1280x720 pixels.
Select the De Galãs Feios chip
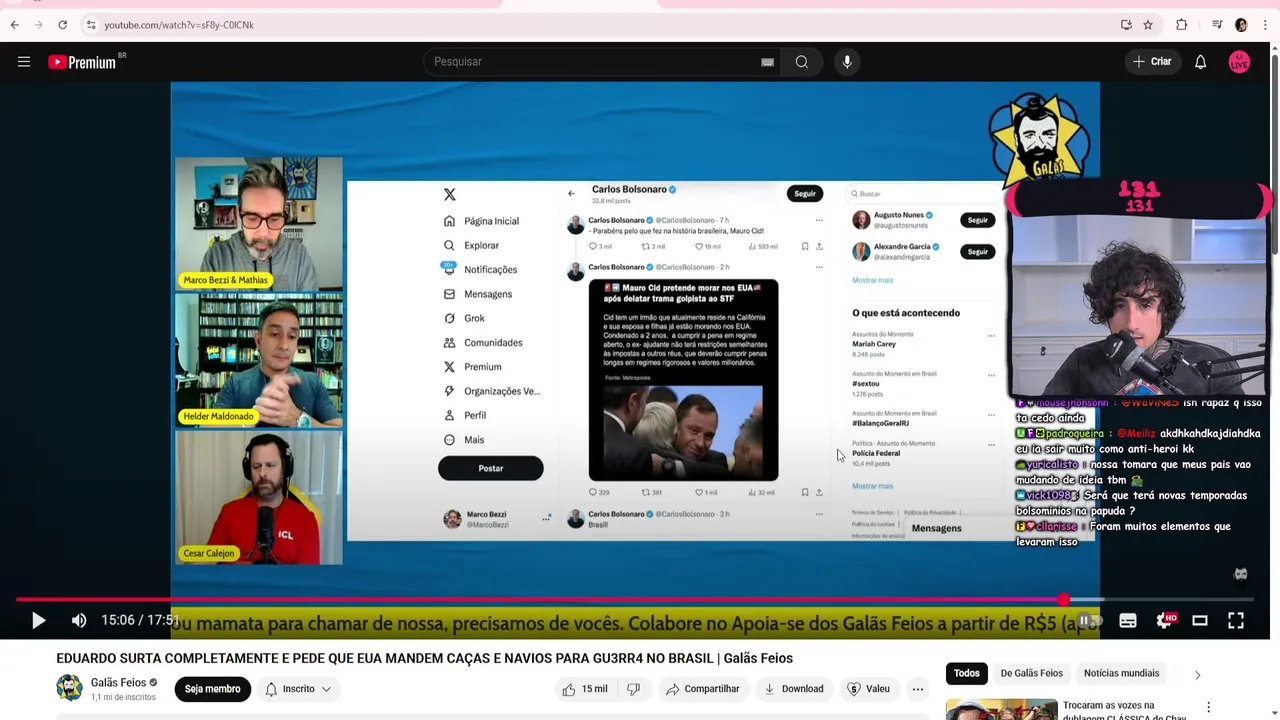click(x=1031, y=674)
